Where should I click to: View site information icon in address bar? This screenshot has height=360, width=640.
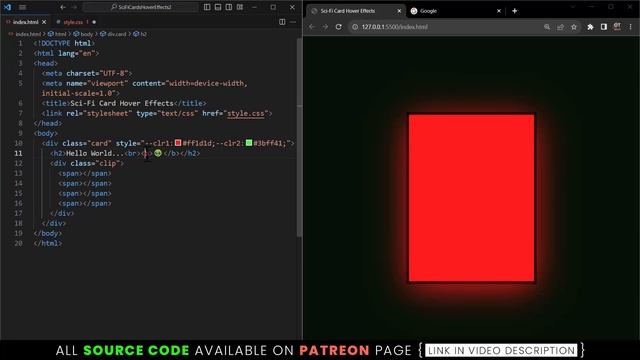pyautogui.click(x=355, y=27)
